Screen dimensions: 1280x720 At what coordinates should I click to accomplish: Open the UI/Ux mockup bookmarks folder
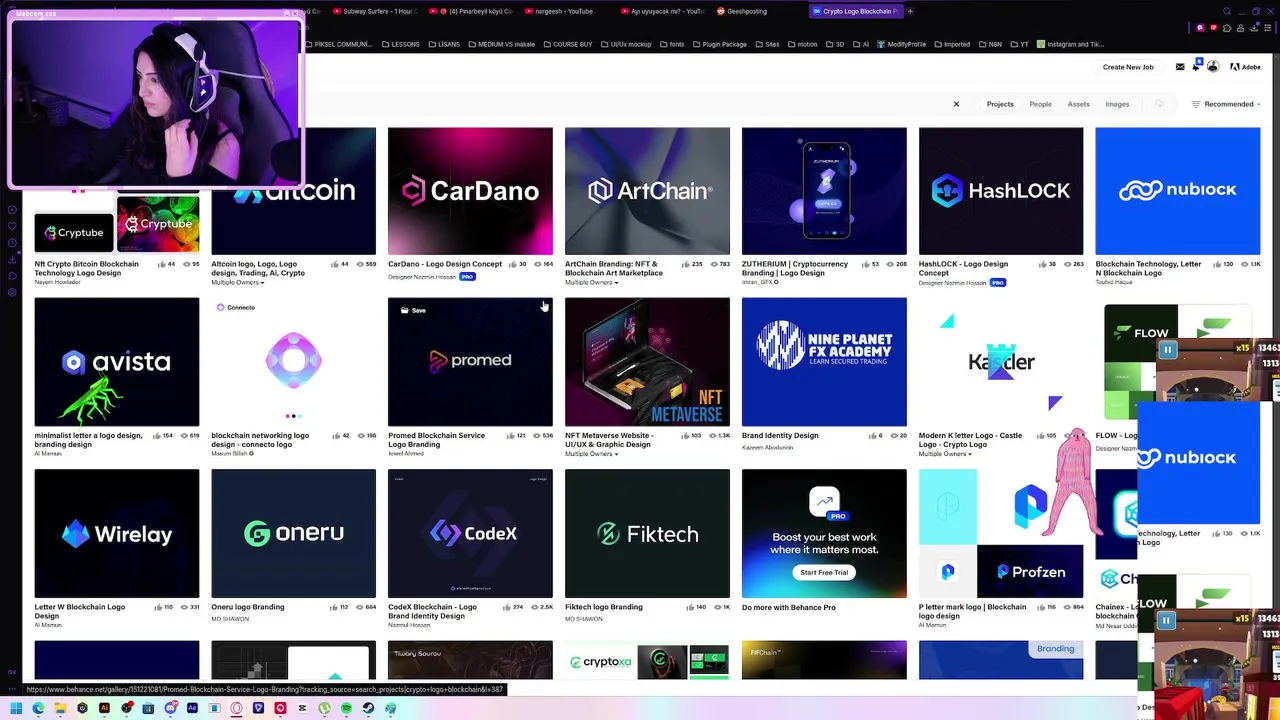coord(625,44)
